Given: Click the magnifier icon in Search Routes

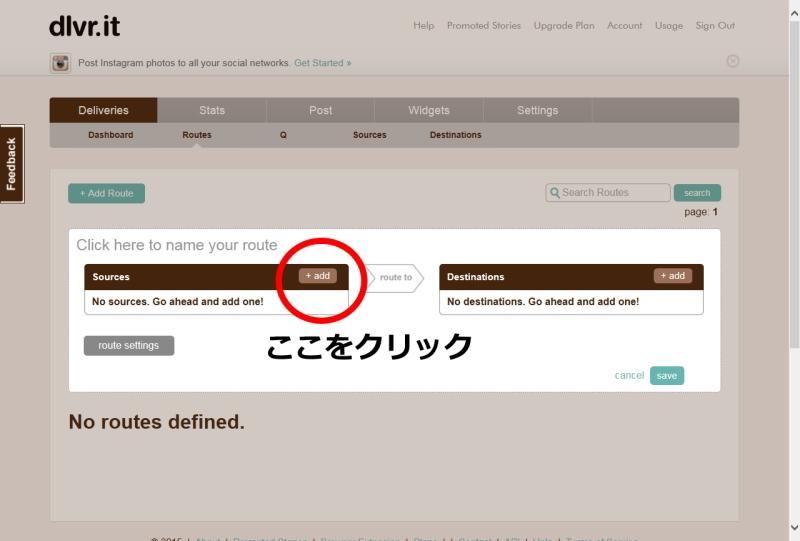Looking at the screenshot, I should pyautogui.click(x=555, y=193).
